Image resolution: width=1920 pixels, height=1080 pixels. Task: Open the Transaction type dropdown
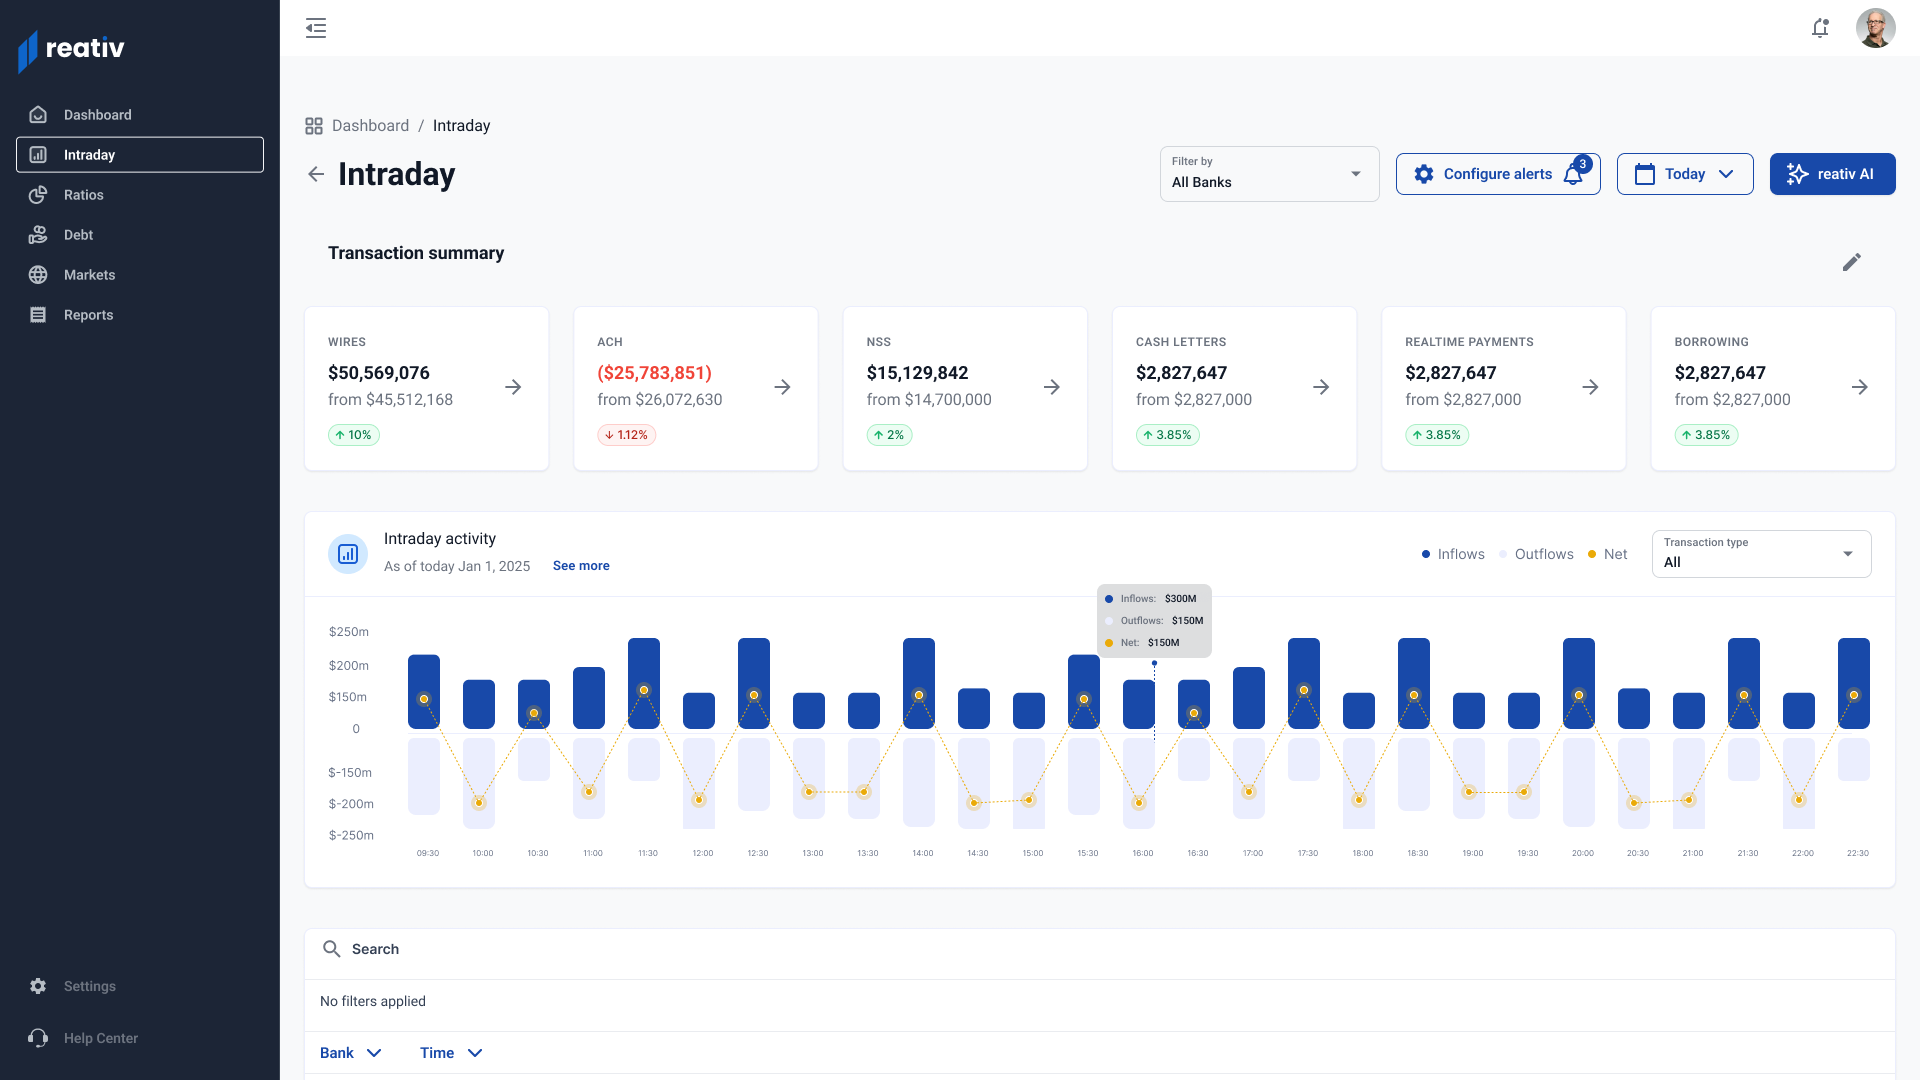coord(1760,554)
